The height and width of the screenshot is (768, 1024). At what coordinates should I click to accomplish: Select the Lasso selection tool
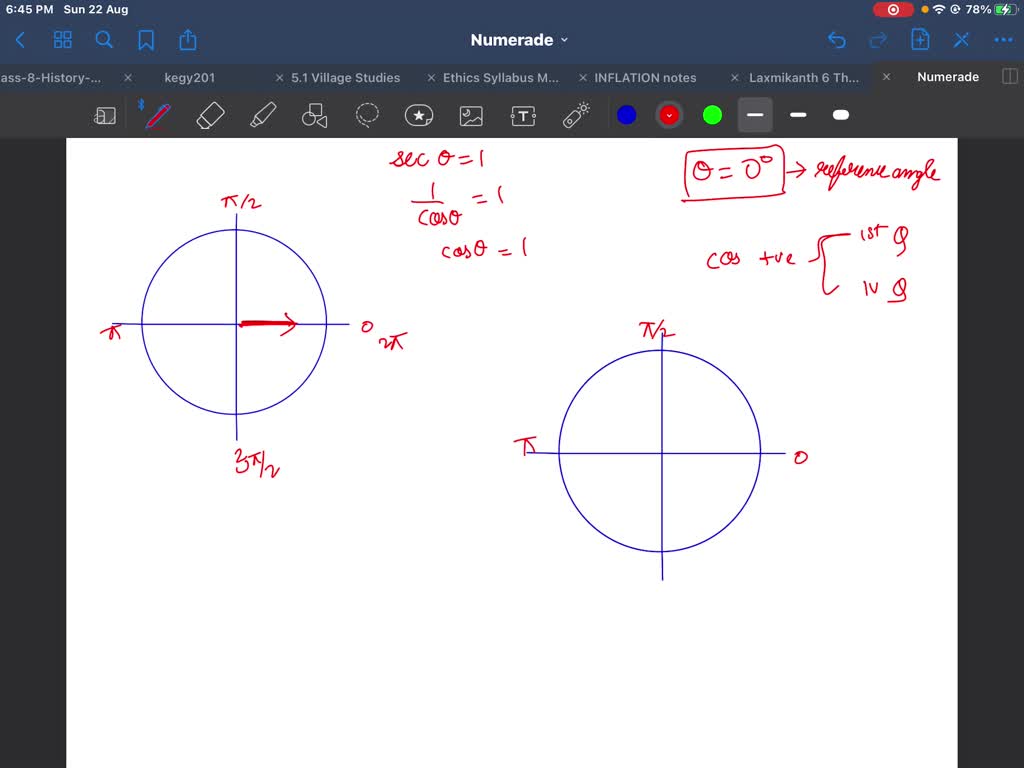tap(367, 115)
